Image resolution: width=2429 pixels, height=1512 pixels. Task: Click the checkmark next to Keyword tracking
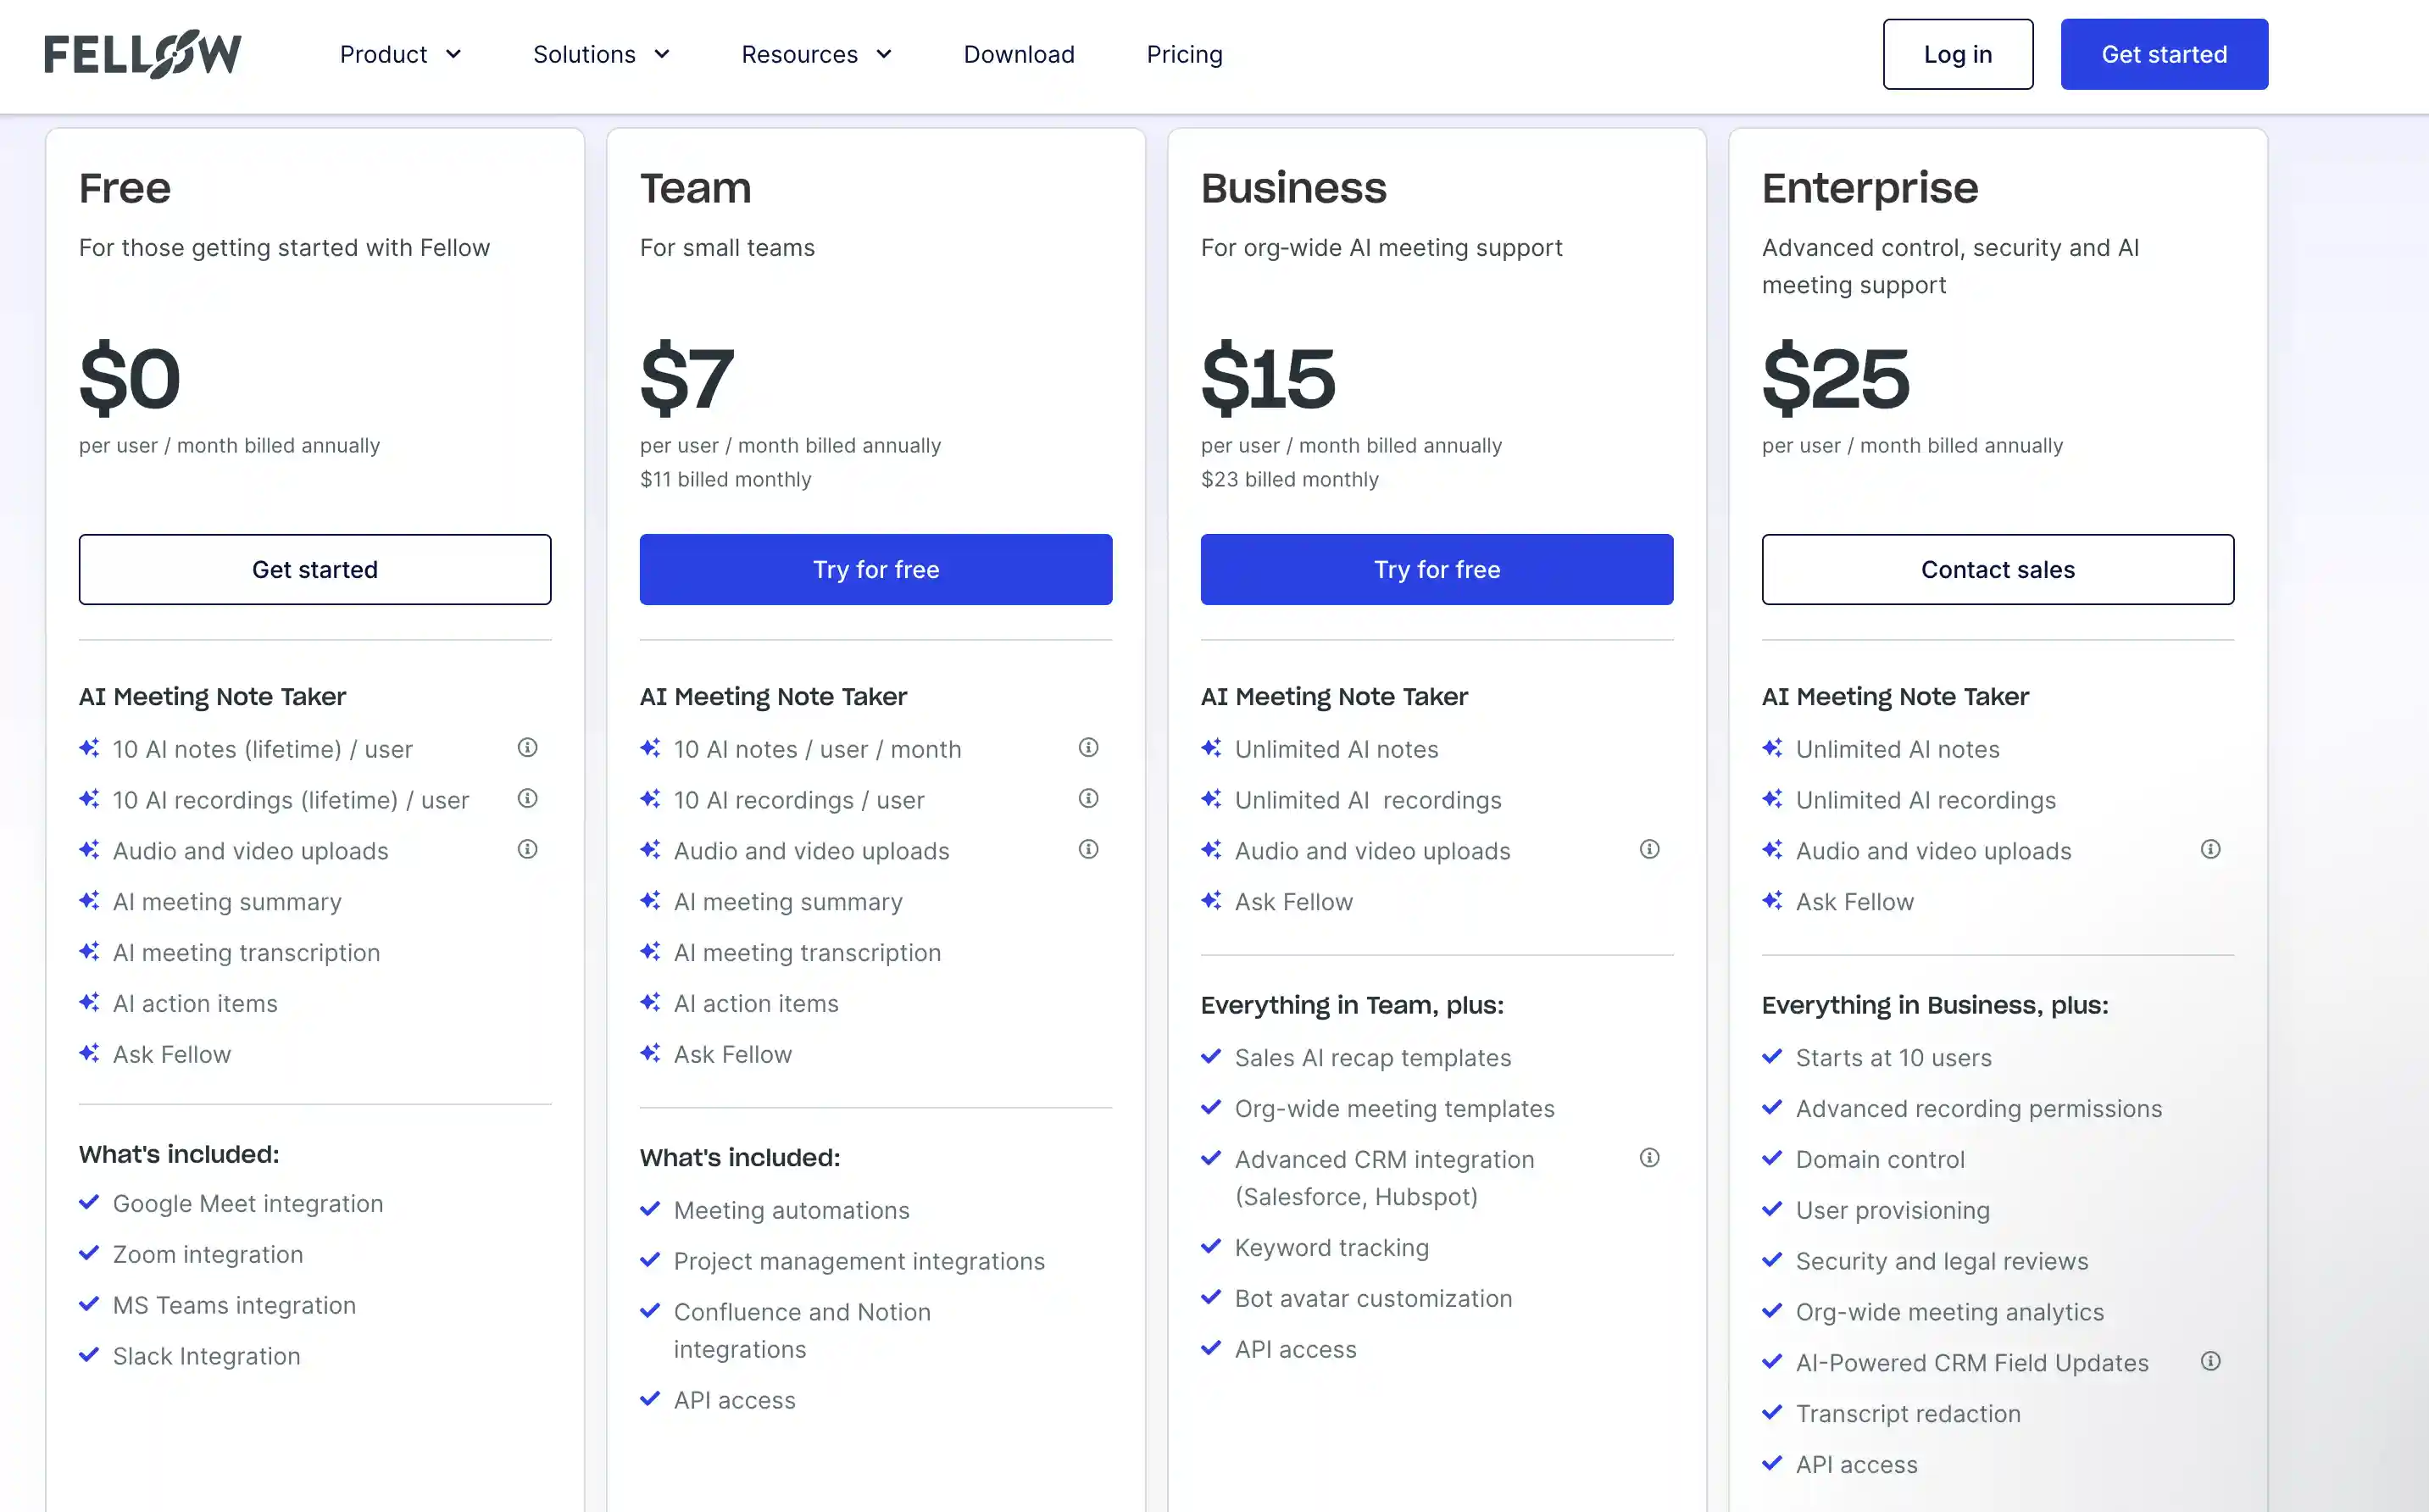(x=1211, y=1247)
